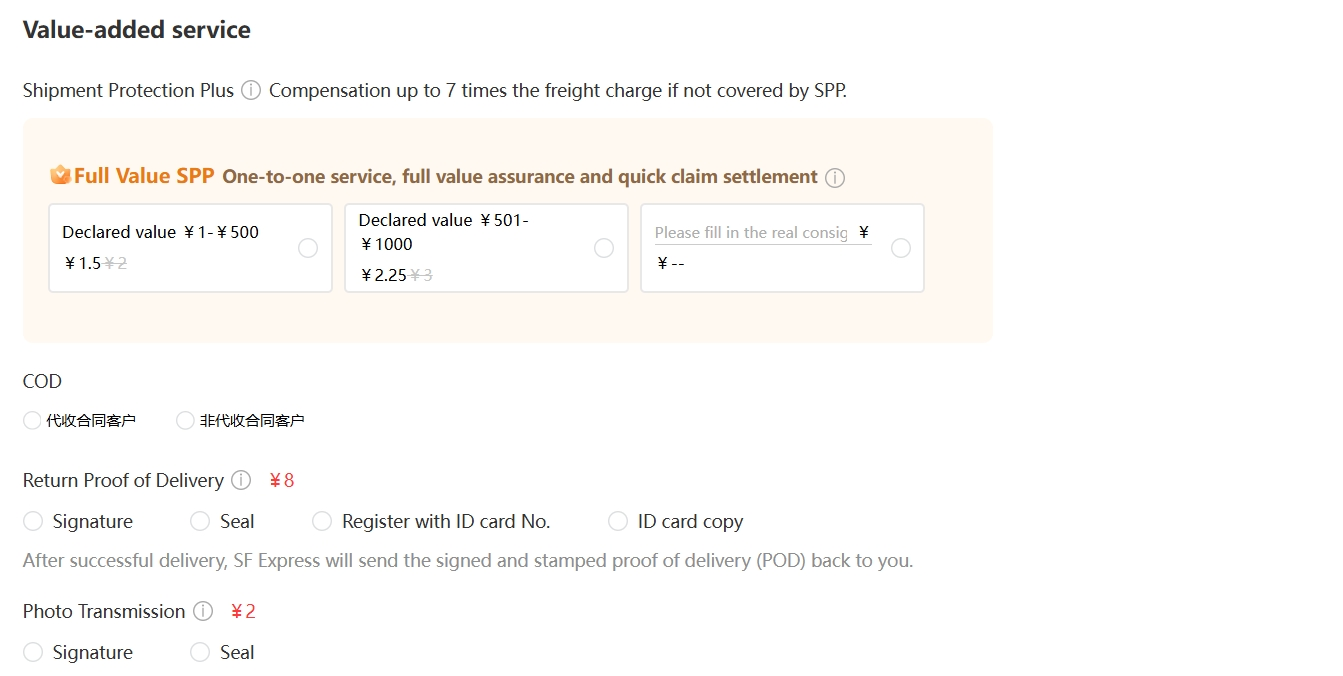Select Declared value ¥1-¥500 radio option

click(x=308, y=248)
